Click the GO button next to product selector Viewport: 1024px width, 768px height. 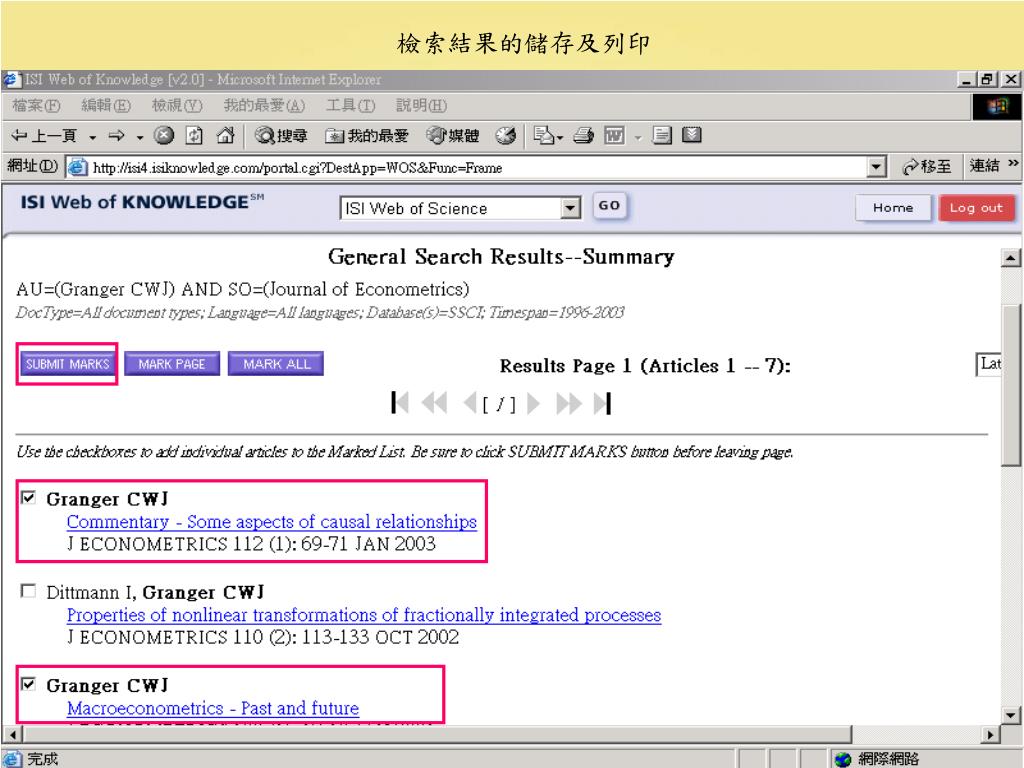tap(609, 206)
